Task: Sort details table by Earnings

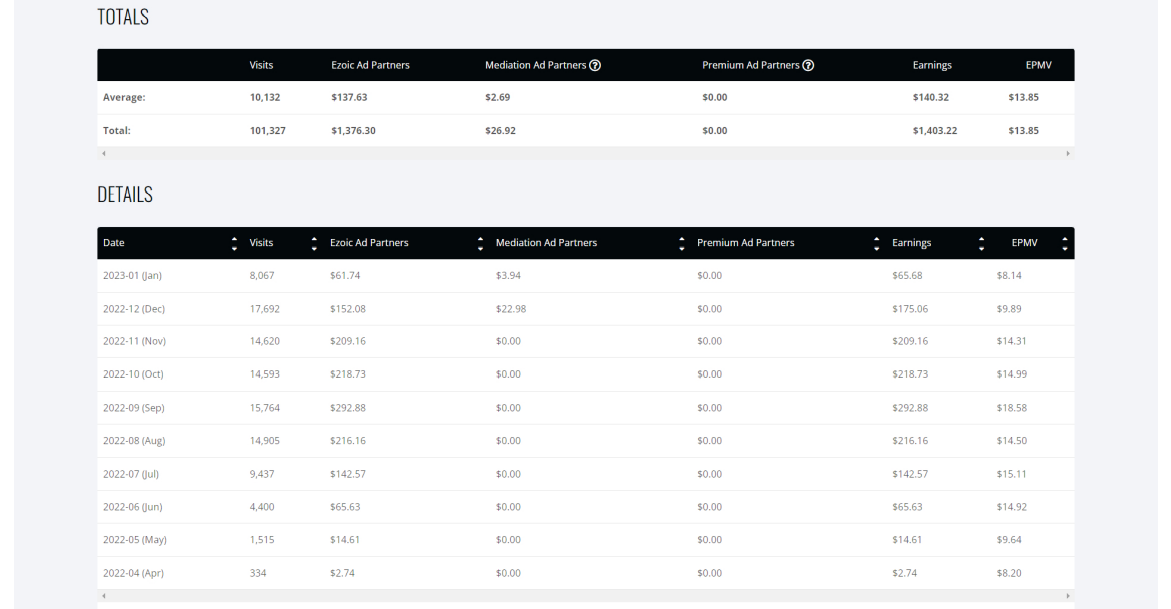Action: click(x=981, y=243)
